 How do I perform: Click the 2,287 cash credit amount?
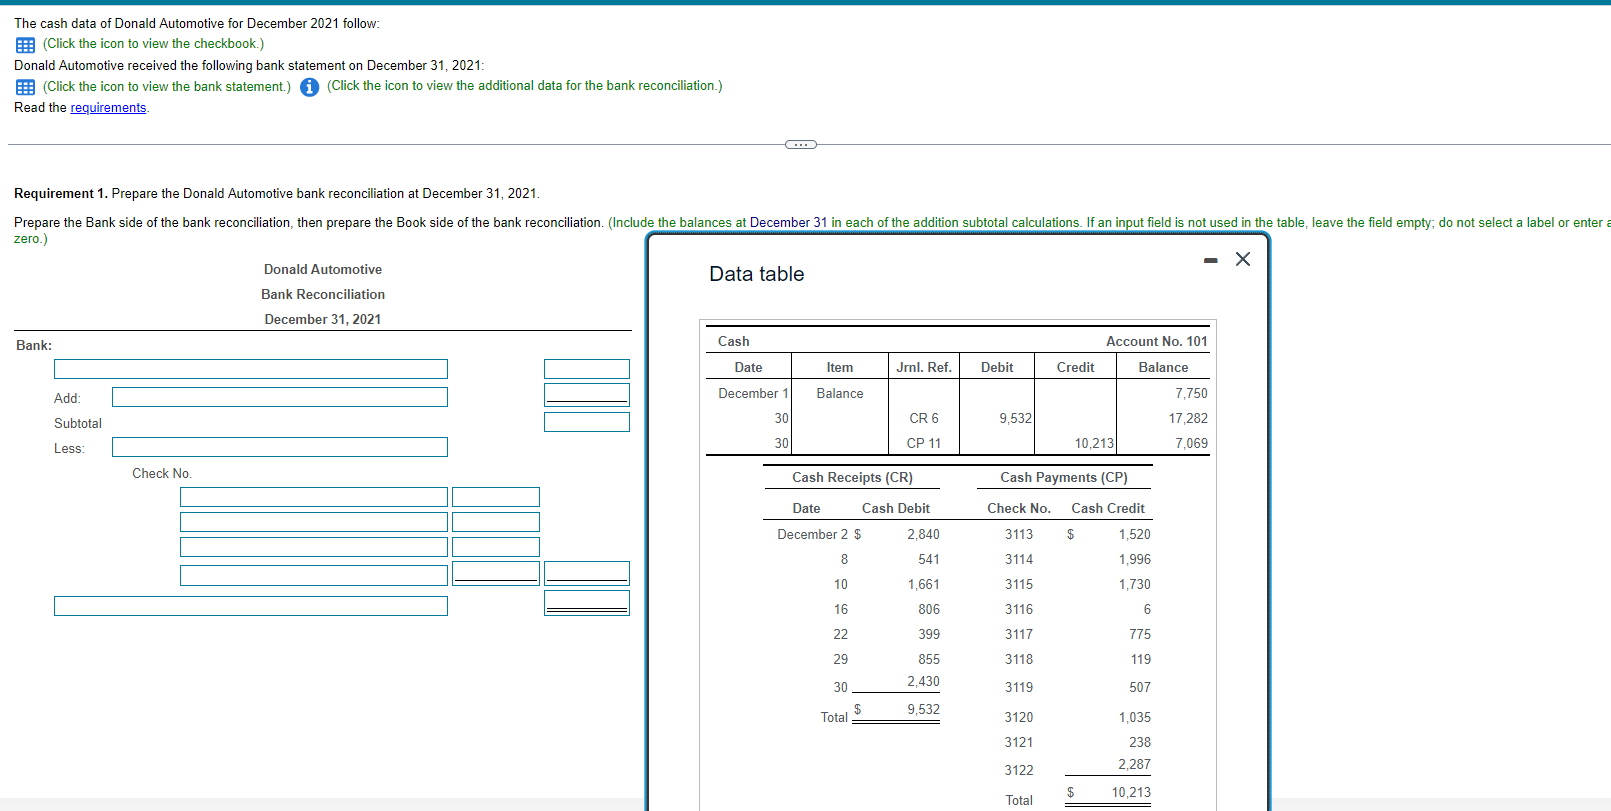point(1134,765)
